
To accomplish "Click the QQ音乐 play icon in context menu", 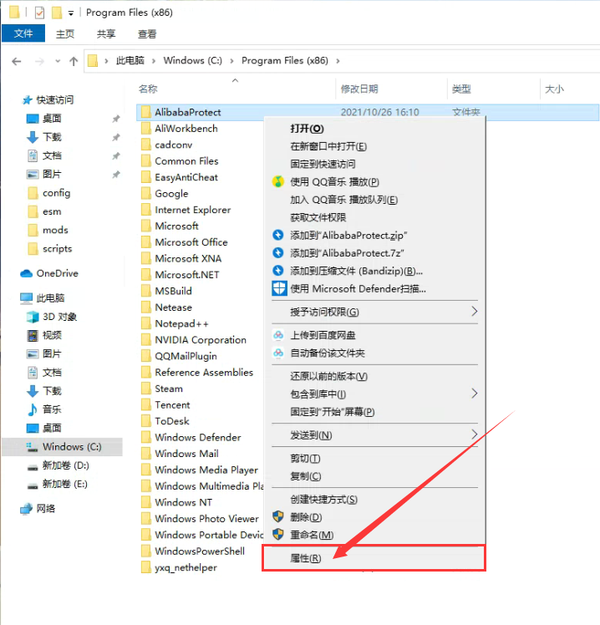I will 278,182.
